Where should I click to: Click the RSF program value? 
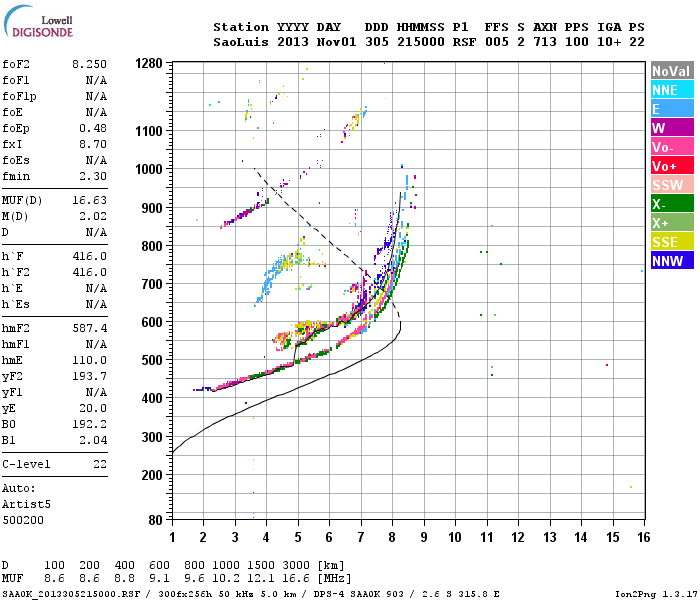464,42
